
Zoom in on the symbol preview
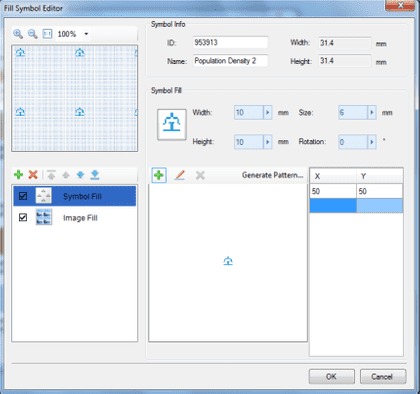coord(18,34)
